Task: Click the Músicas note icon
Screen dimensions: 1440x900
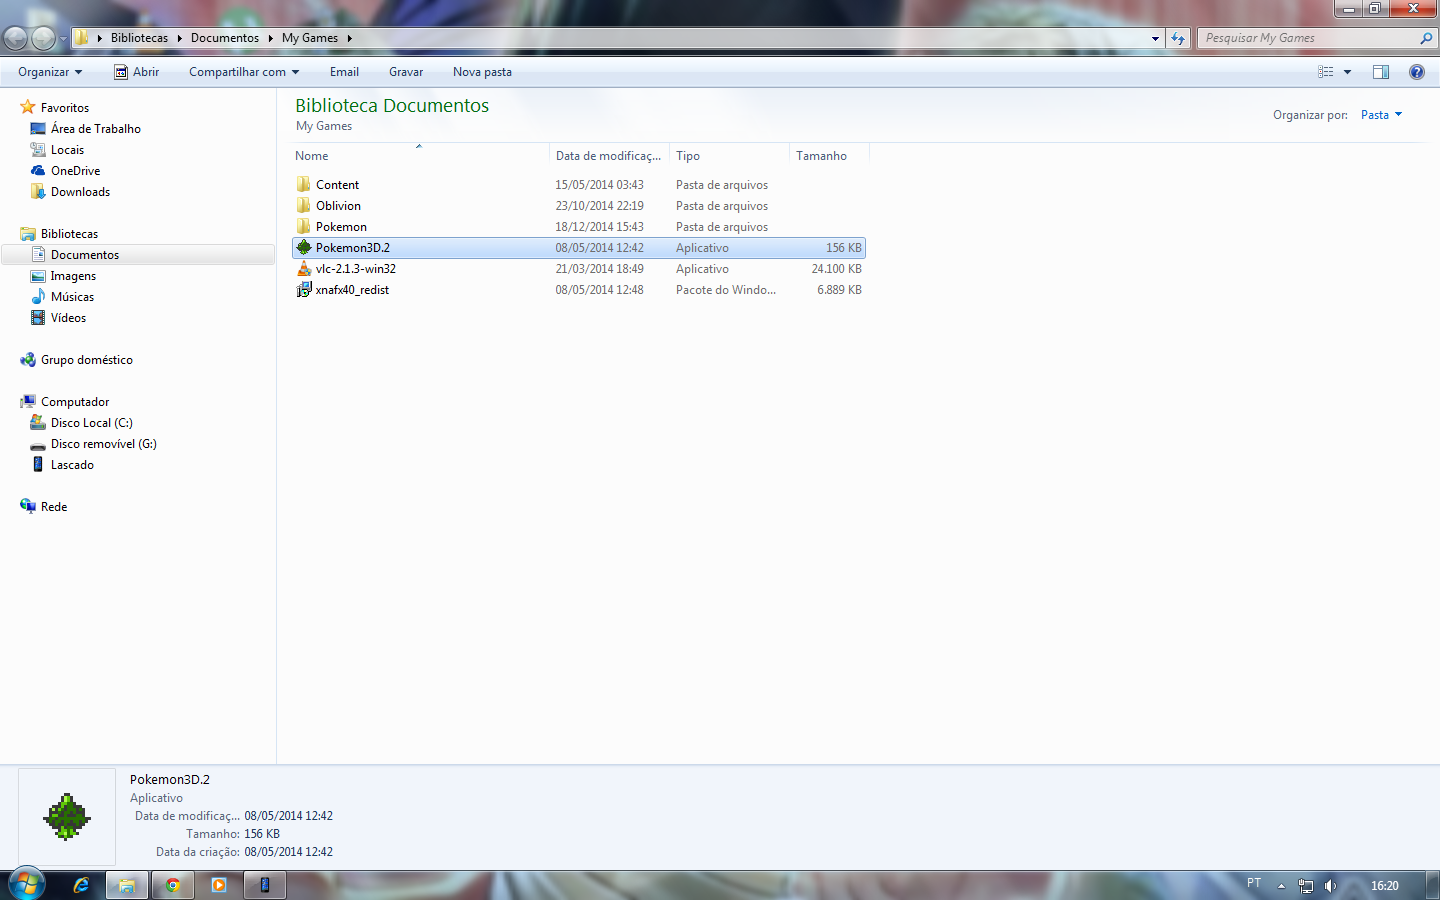Action: click(38, 296)
